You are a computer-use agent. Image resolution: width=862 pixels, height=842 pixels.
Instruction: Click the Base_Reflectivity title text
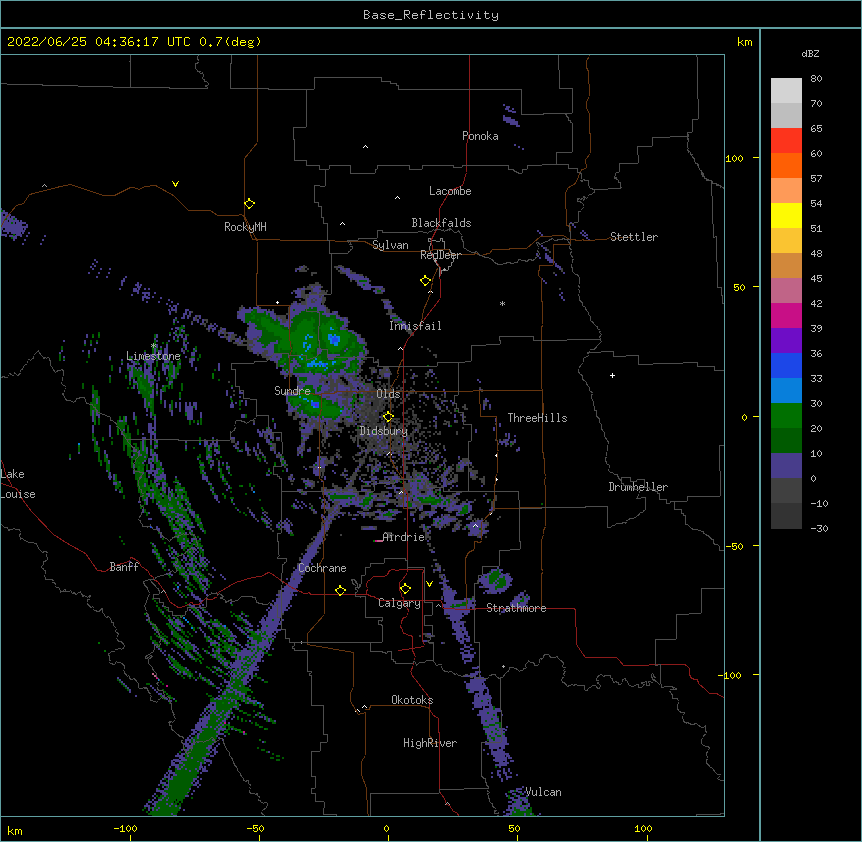pos(430,15)
